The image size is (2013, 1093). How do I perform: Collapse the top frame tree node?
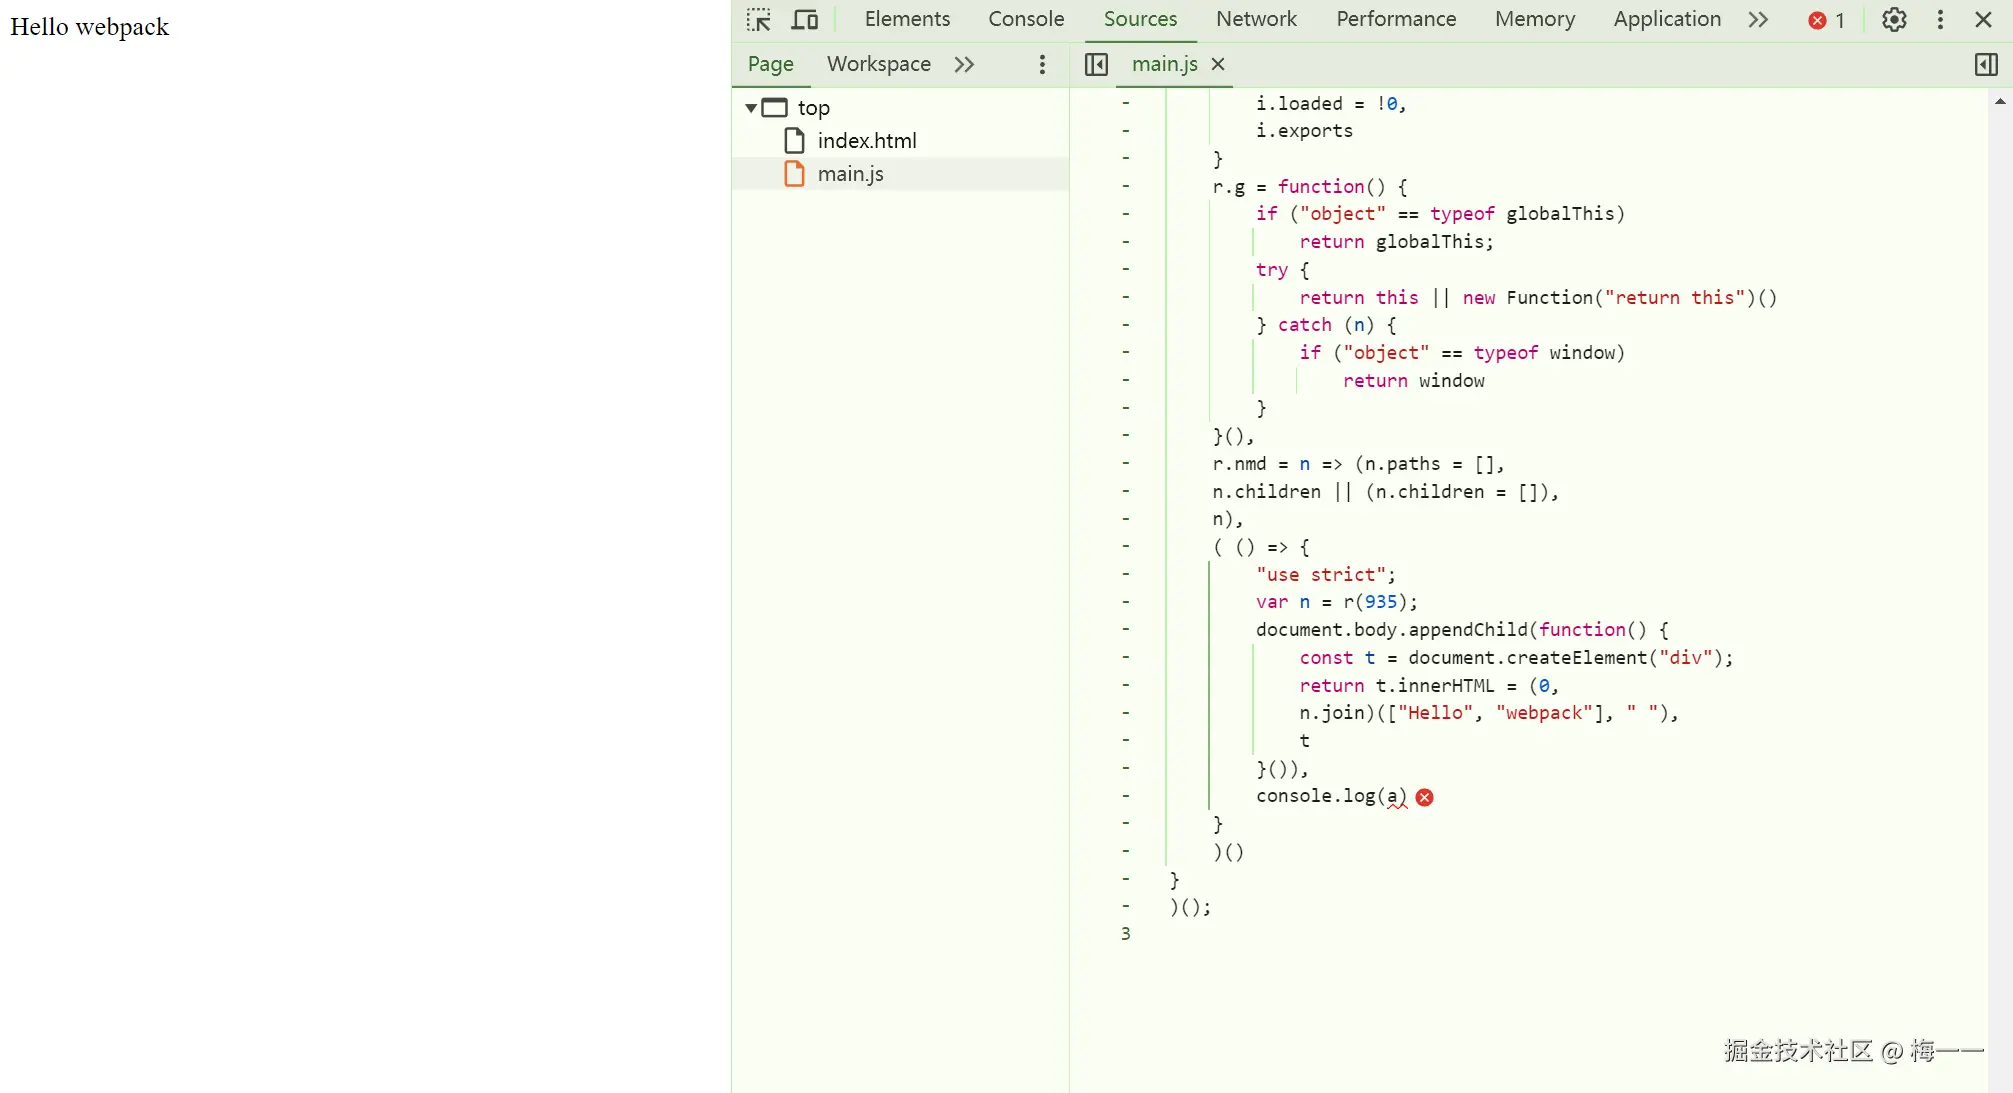point(751,107)
